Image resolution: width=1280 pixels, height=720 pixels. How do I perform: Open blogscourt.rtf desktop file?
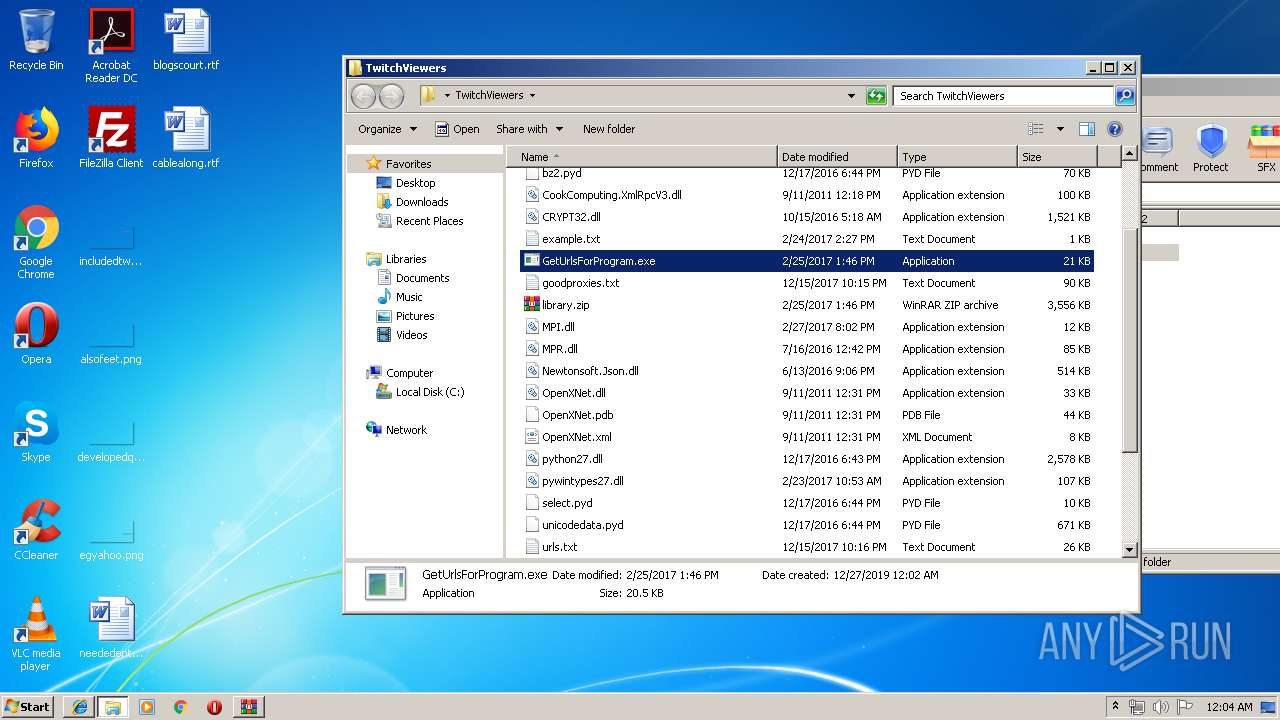pos(186,40)
